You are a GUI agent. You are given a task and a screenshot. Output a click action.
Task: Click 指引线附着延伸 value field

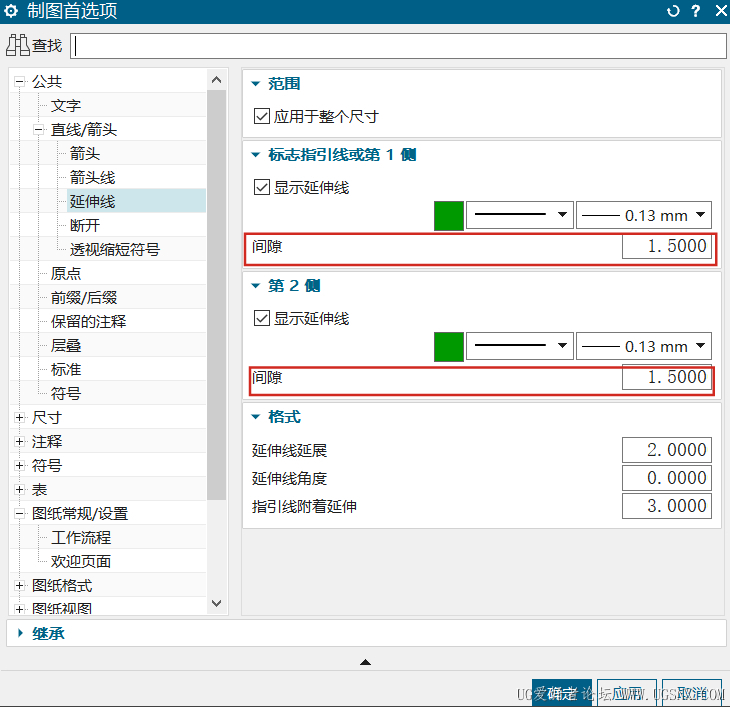click(667, 506)
